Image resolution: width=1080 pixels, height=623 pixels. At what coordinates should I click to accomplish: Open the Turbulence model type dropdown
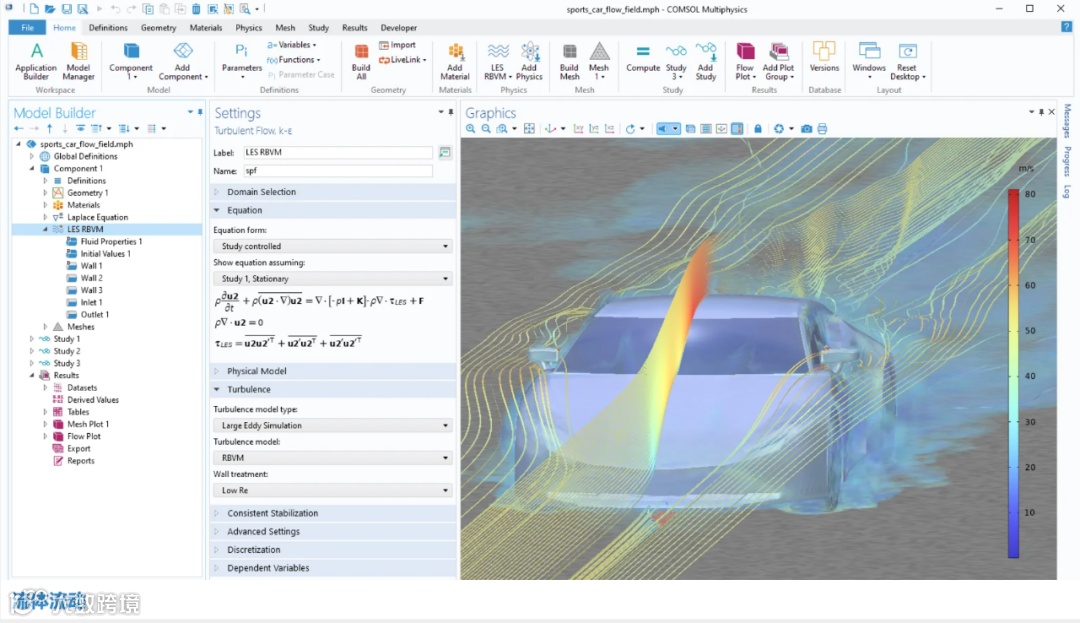(333, 425)
